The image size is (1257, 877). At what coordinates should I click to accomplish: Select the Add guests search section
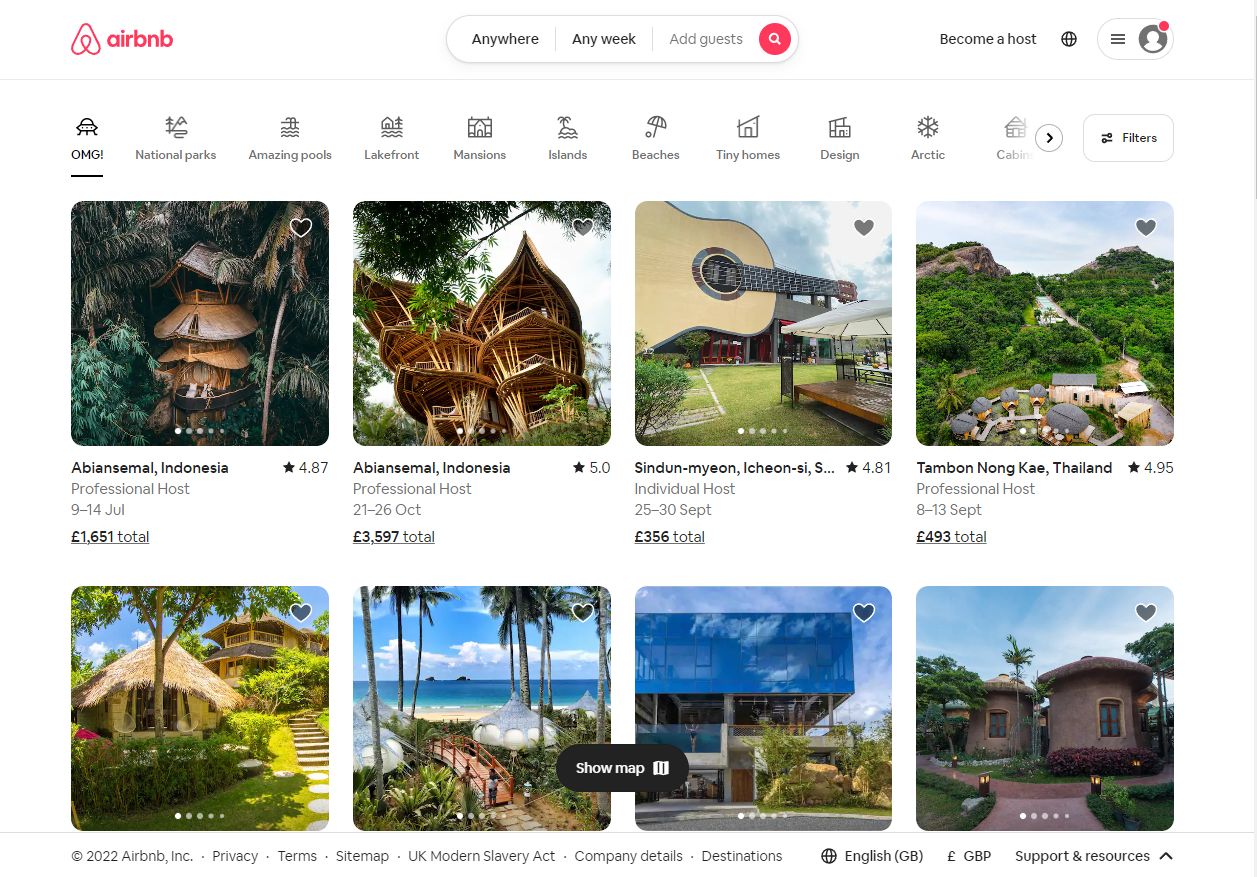coord(705,39)
